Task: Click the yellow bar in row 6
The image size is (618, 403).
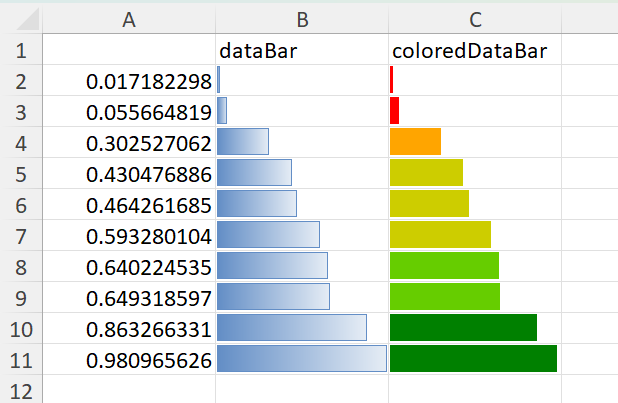Action: pyautogui.click(x=430, y=203)
